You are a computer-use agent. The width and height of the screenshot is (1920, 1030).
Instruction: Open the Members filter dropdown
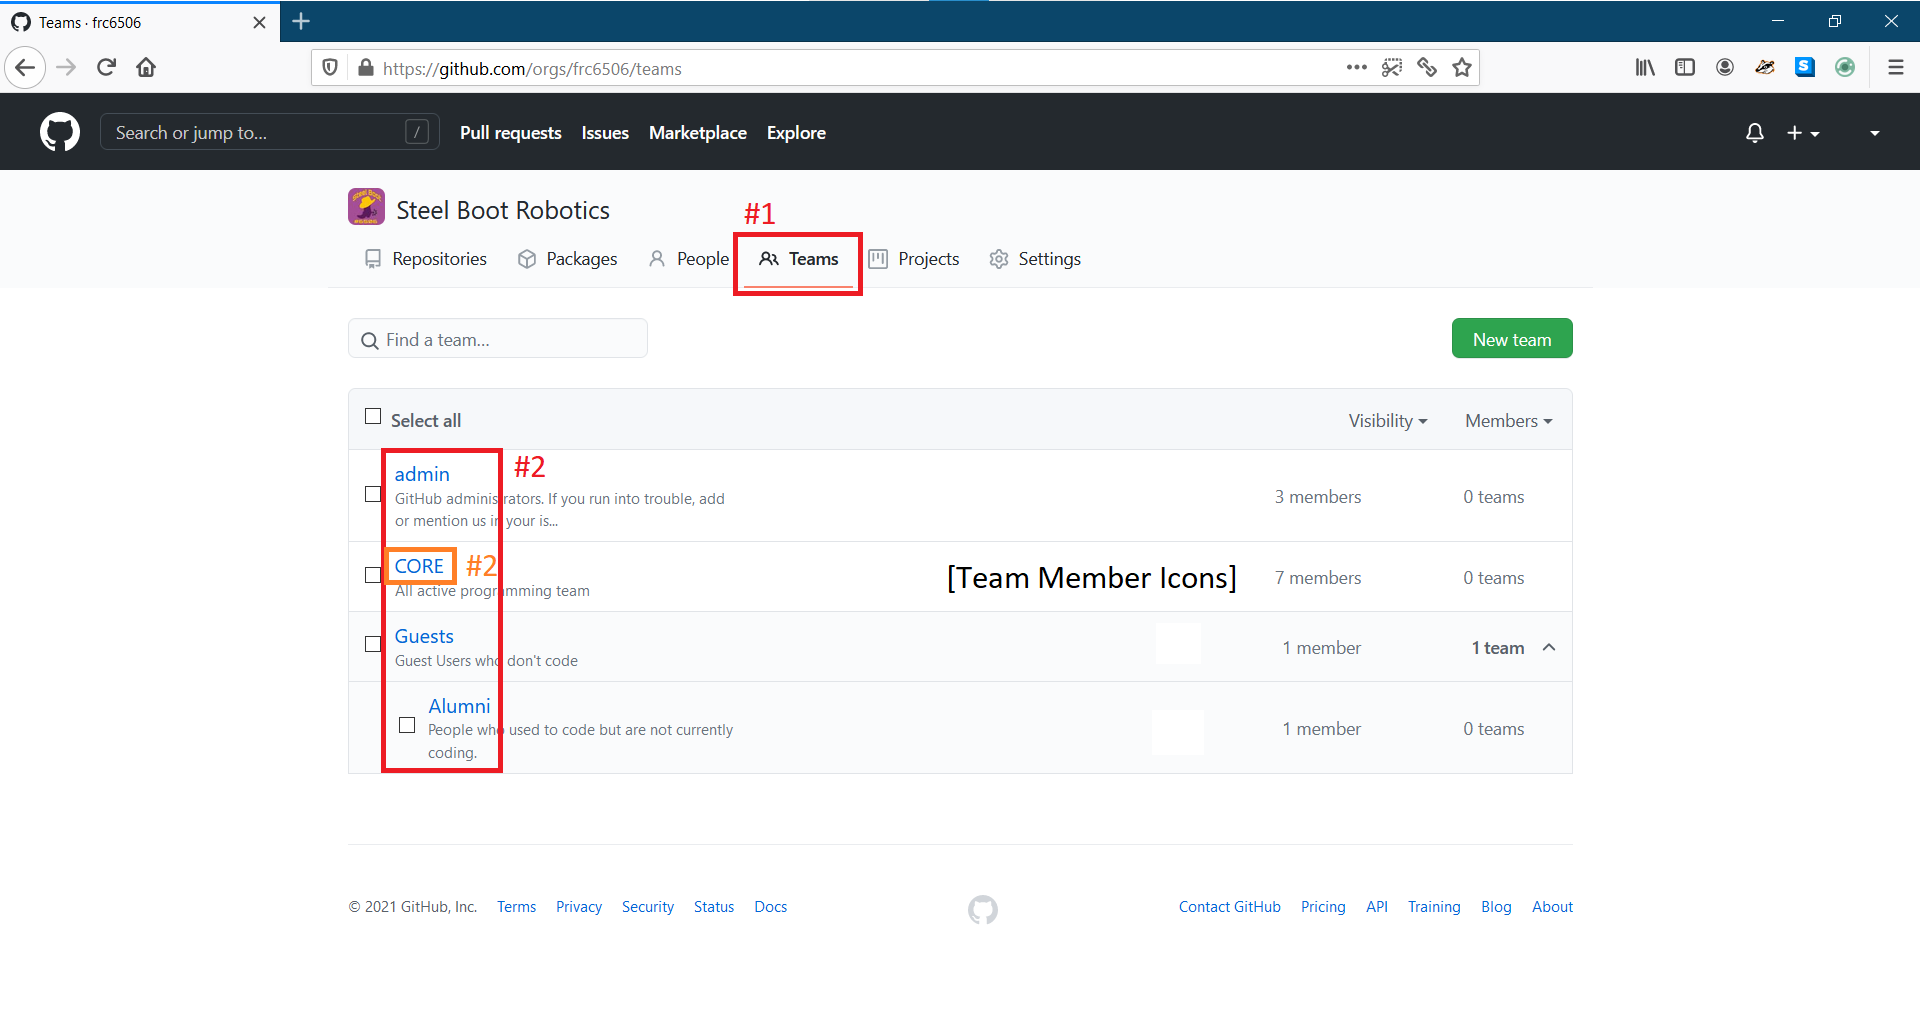click(x=1509, y=421)
